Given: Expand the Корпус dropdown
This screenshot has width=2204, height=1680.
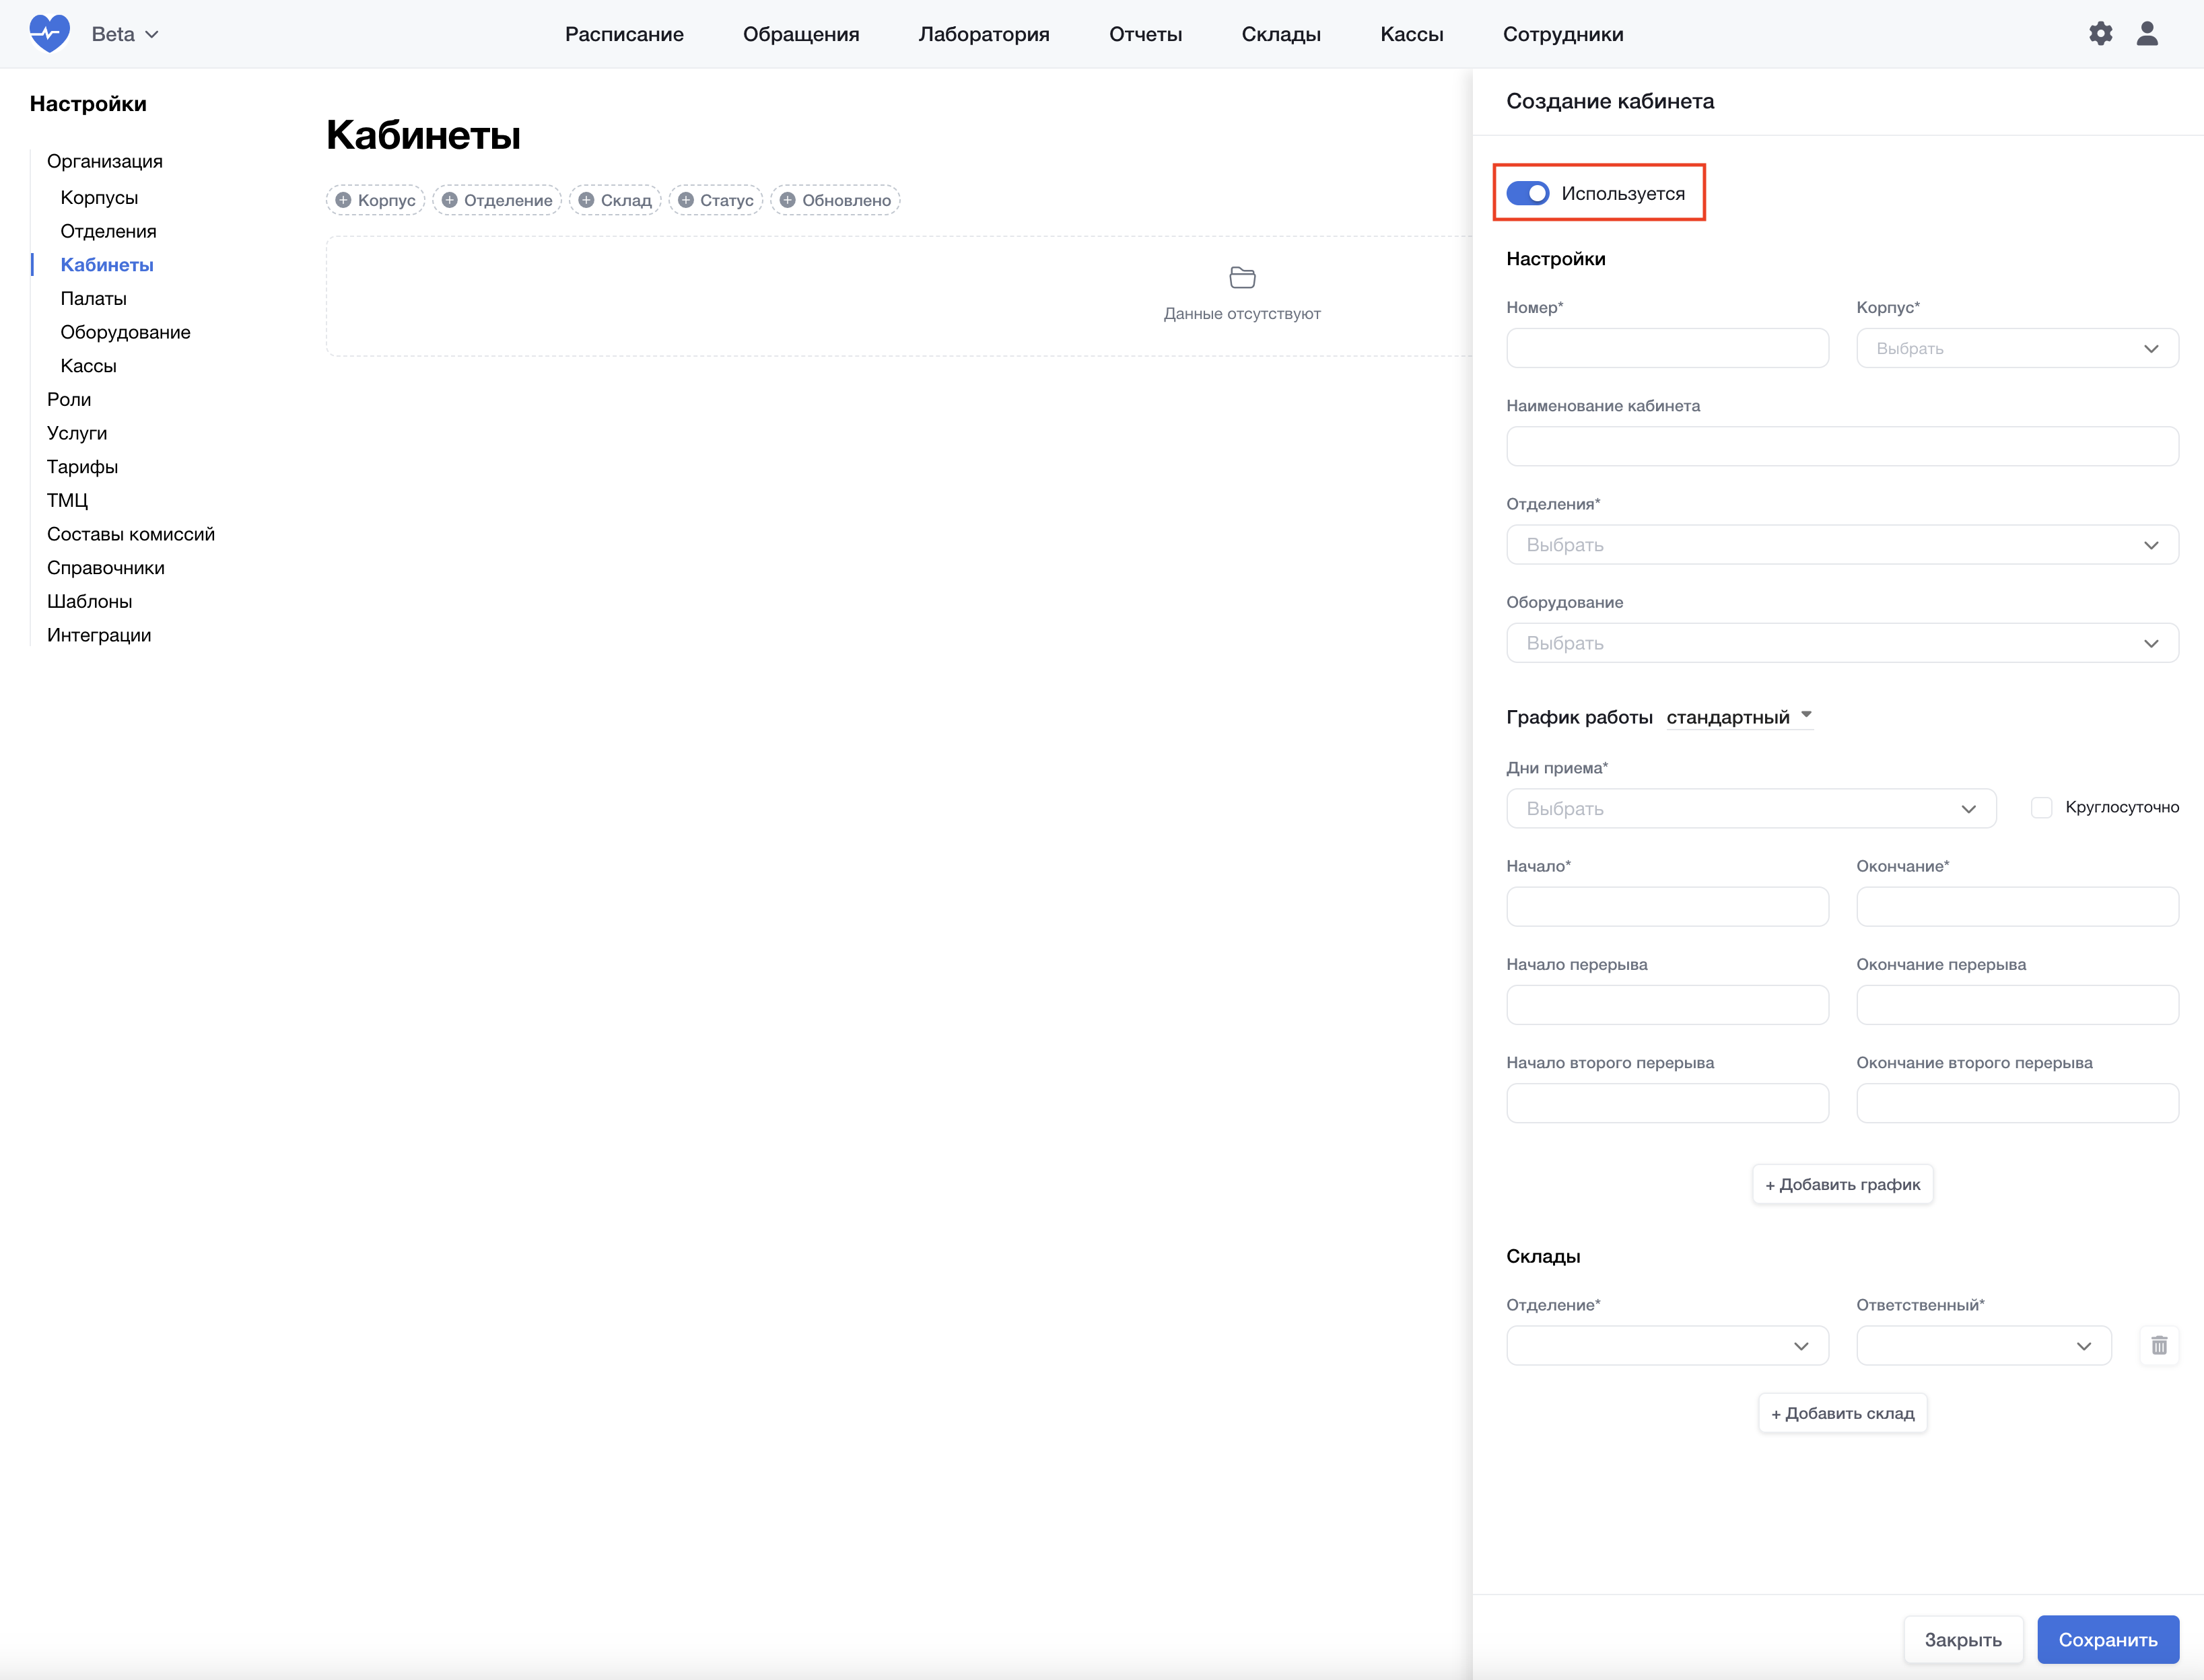Looking at the screenshot, I should click(2016, 348).
